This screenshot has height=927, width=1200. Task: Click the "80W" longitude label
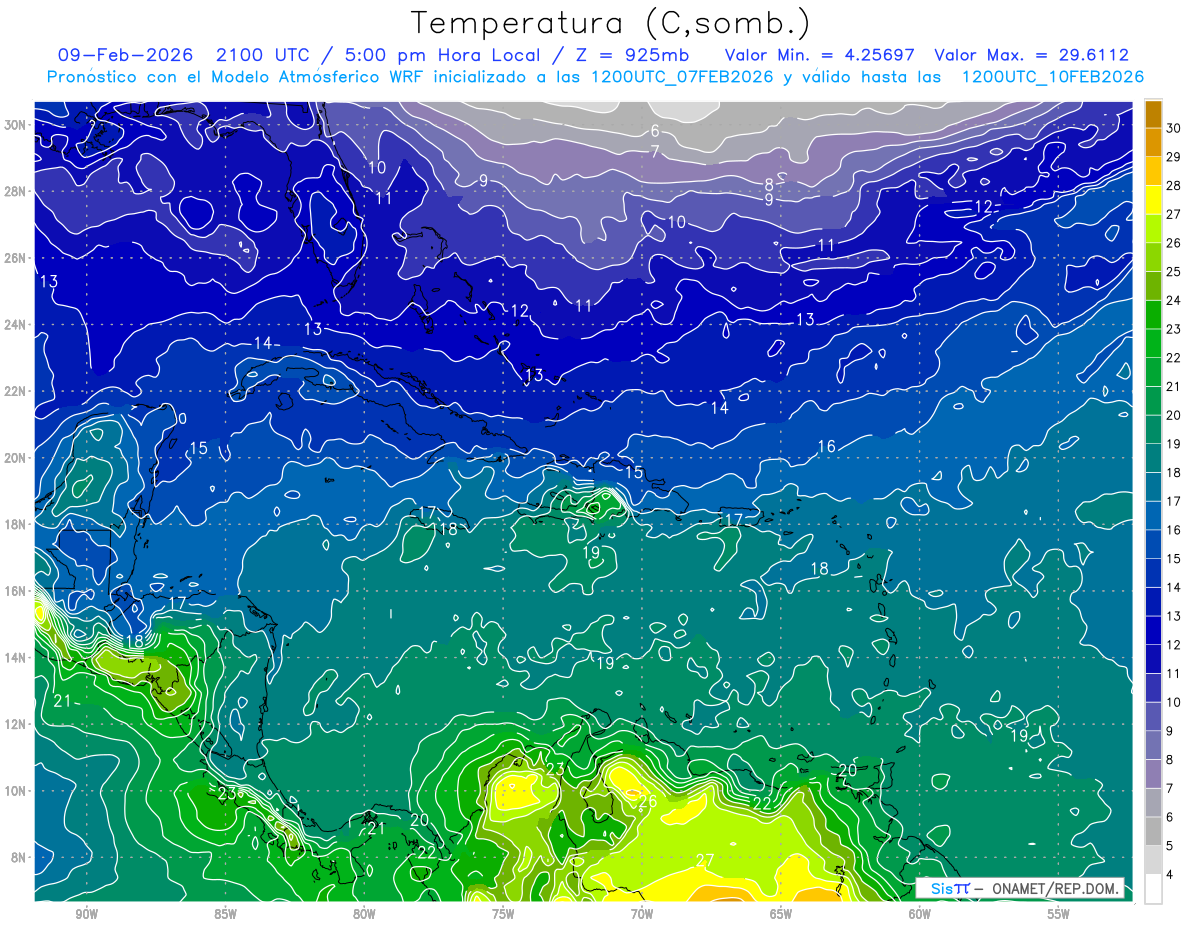click(x=364, y=914)
